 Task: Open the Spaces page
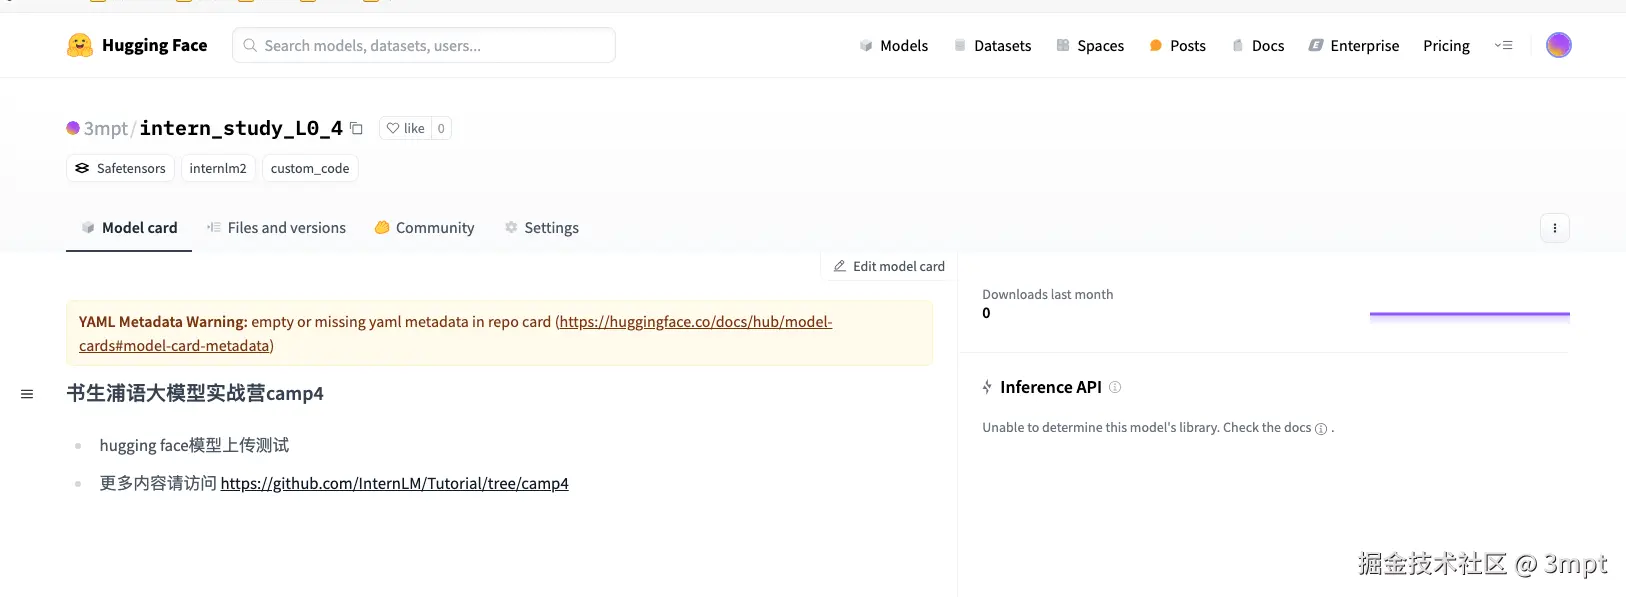1090,45
